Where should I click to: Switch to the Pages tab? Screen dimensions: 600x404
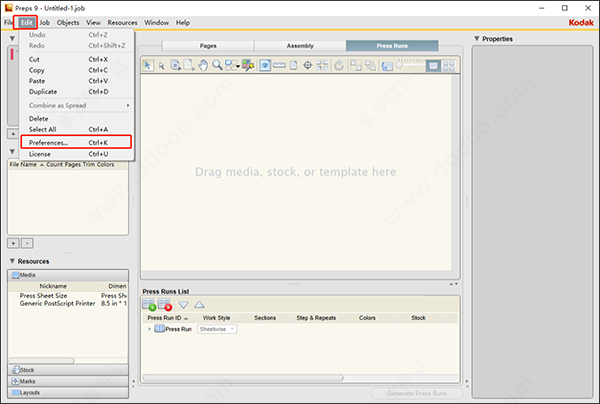pos(208,46)
